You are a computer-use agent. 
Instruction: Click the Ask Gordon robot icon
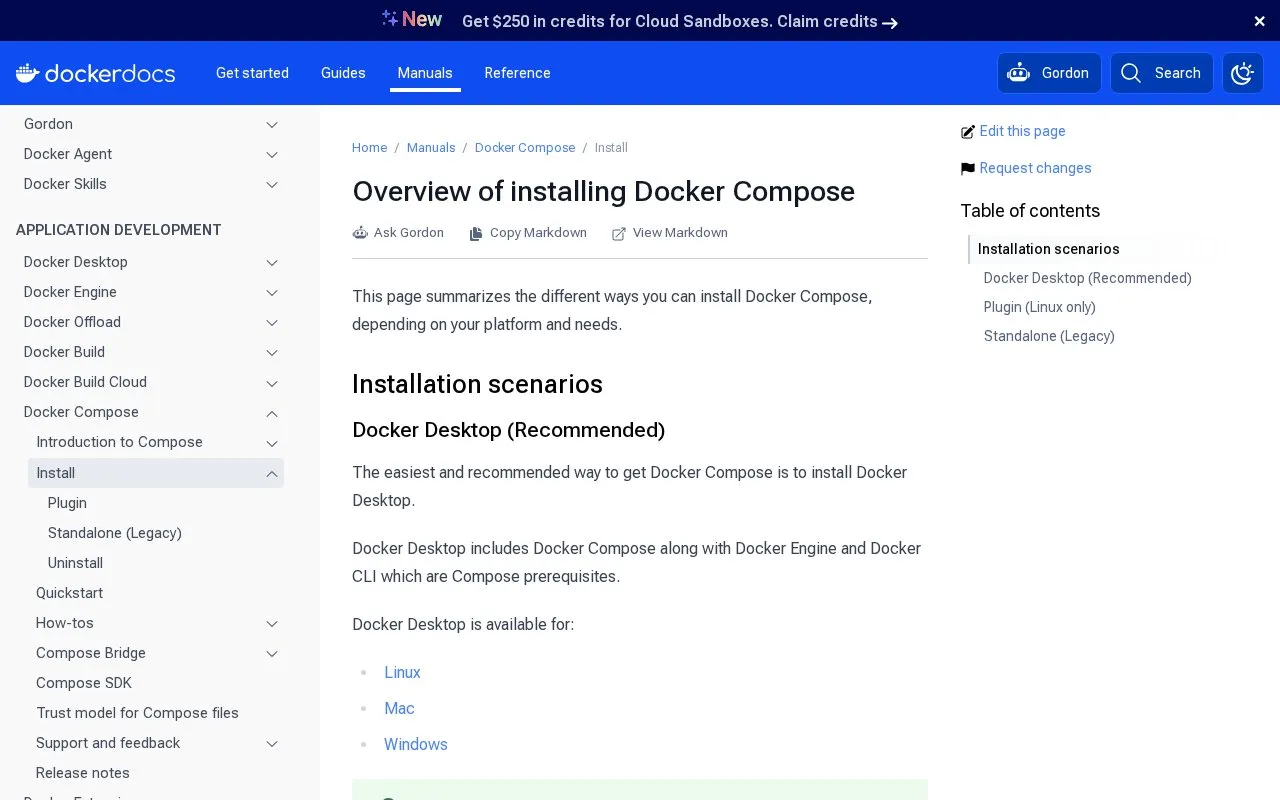[x=360, y=233]
